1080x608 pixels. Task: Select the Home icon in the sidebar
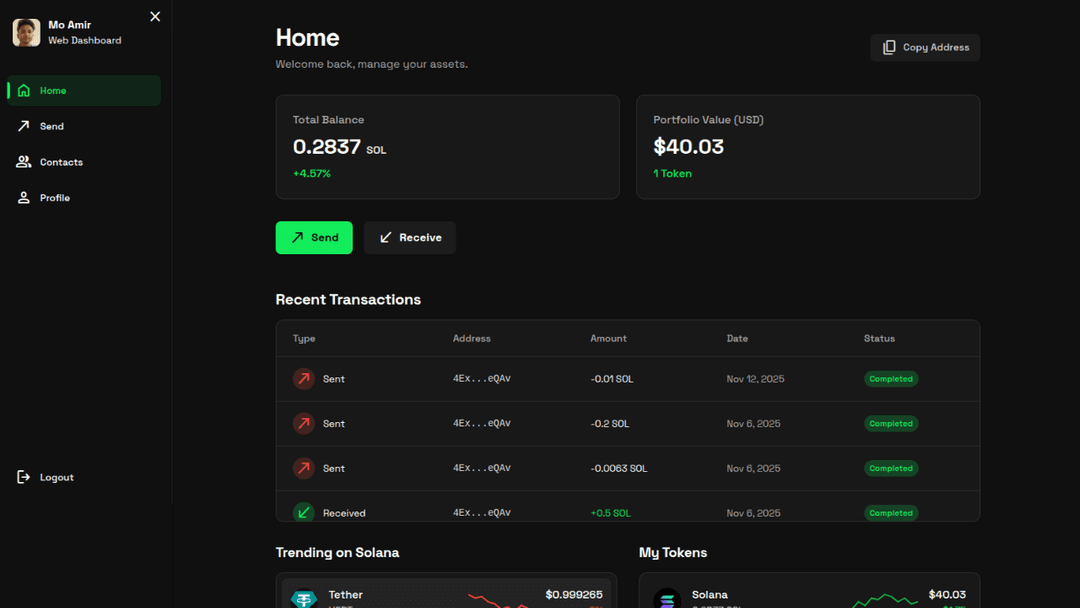tap(23, 90)
